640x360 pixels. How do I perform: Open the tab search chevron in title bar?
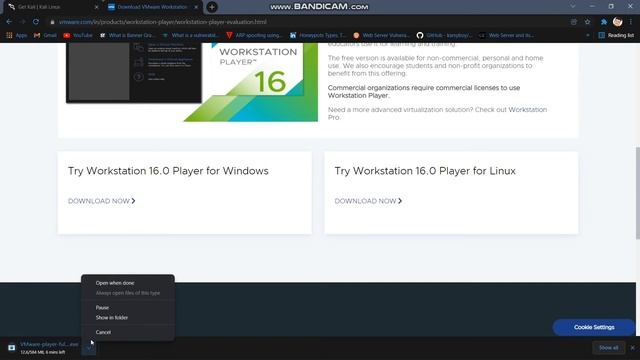pos(573,7)
